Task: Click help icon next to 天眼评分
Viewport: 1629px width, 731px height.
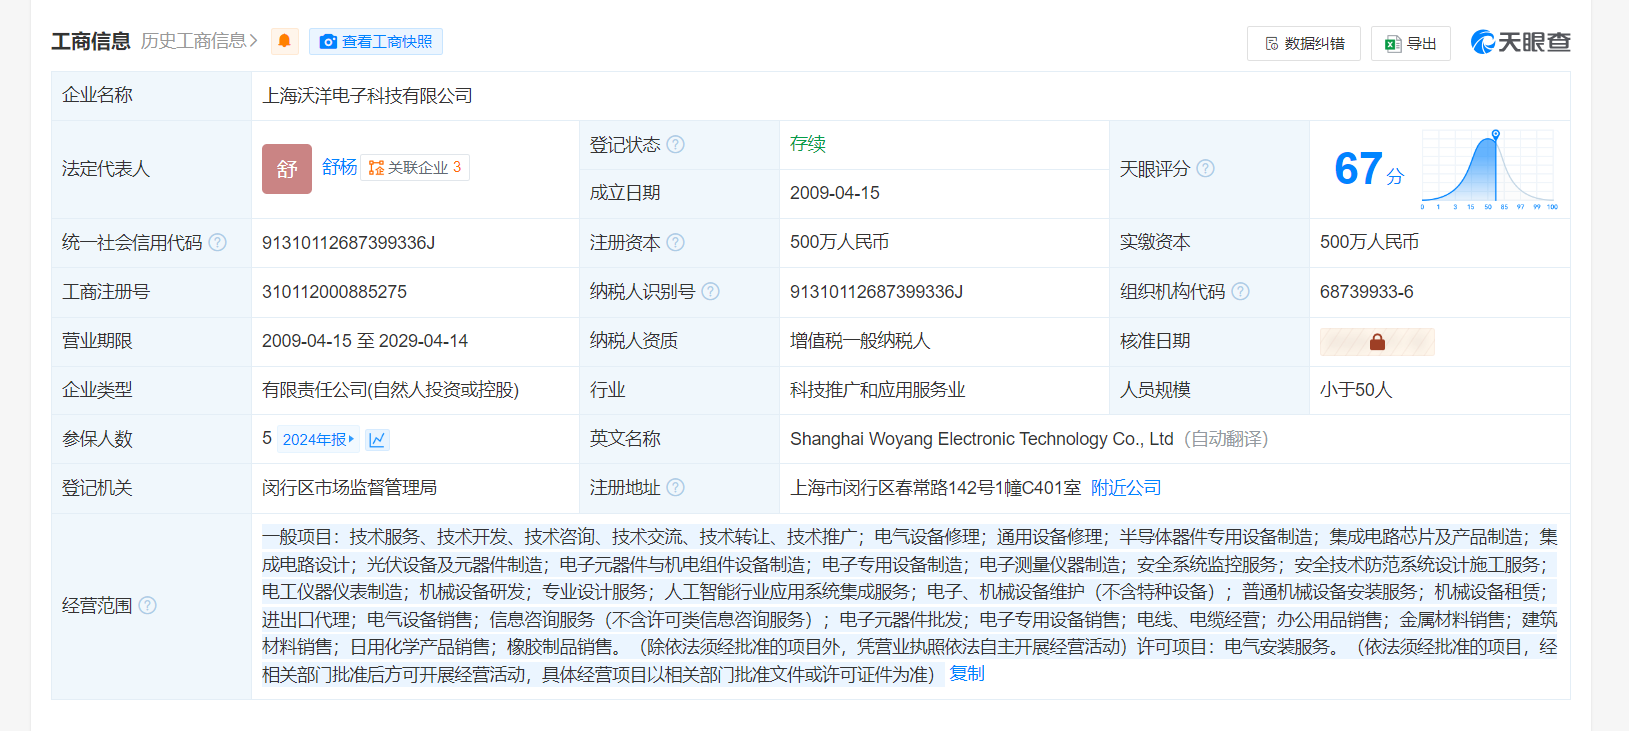Action: pos(1205,168)
